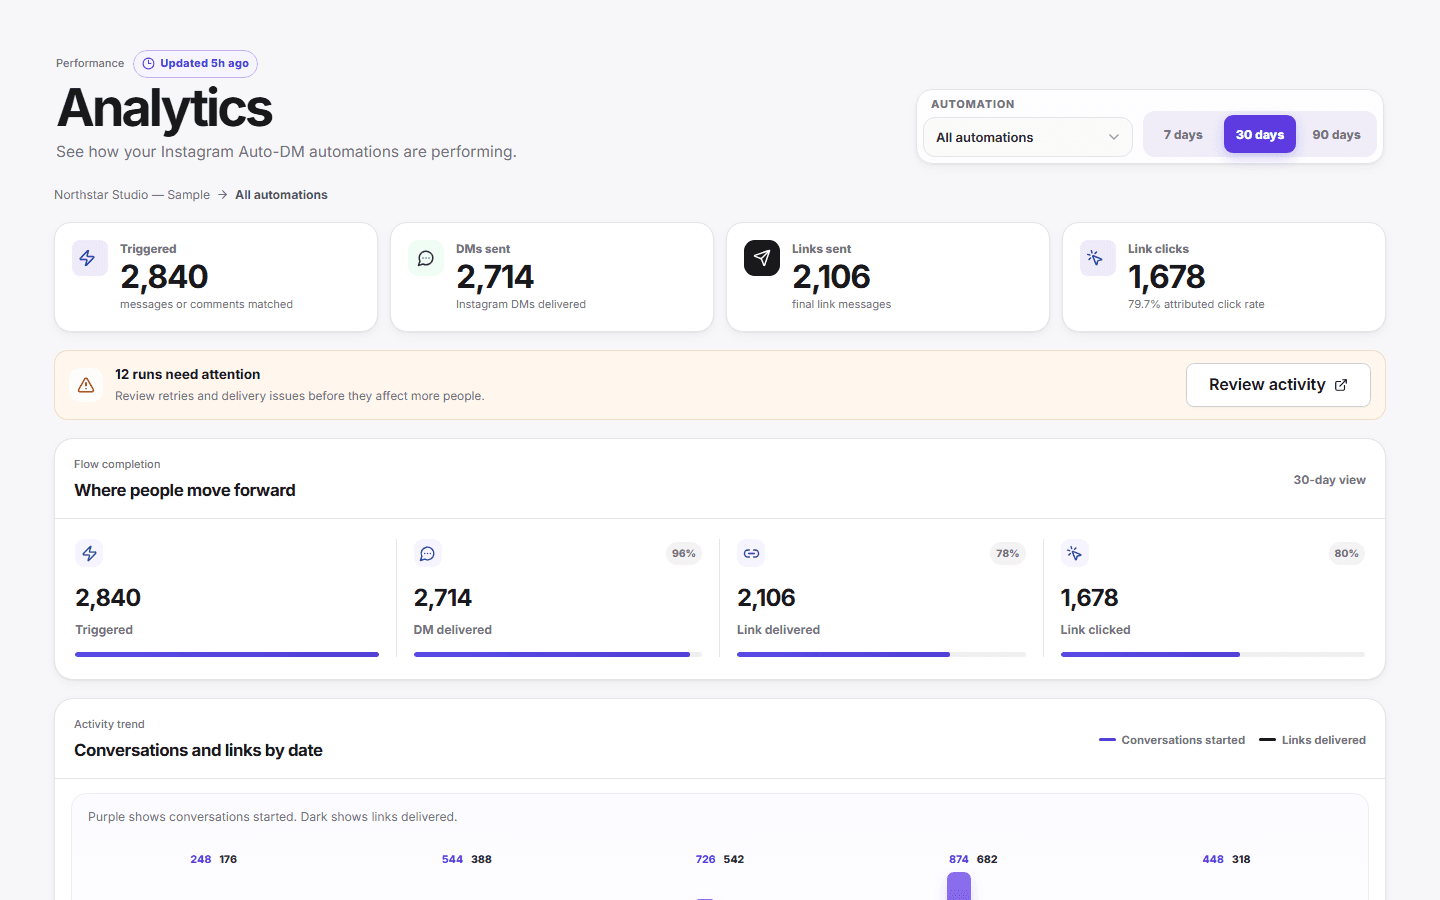Click the Link delivered progress bar

[x=881, y=655]
